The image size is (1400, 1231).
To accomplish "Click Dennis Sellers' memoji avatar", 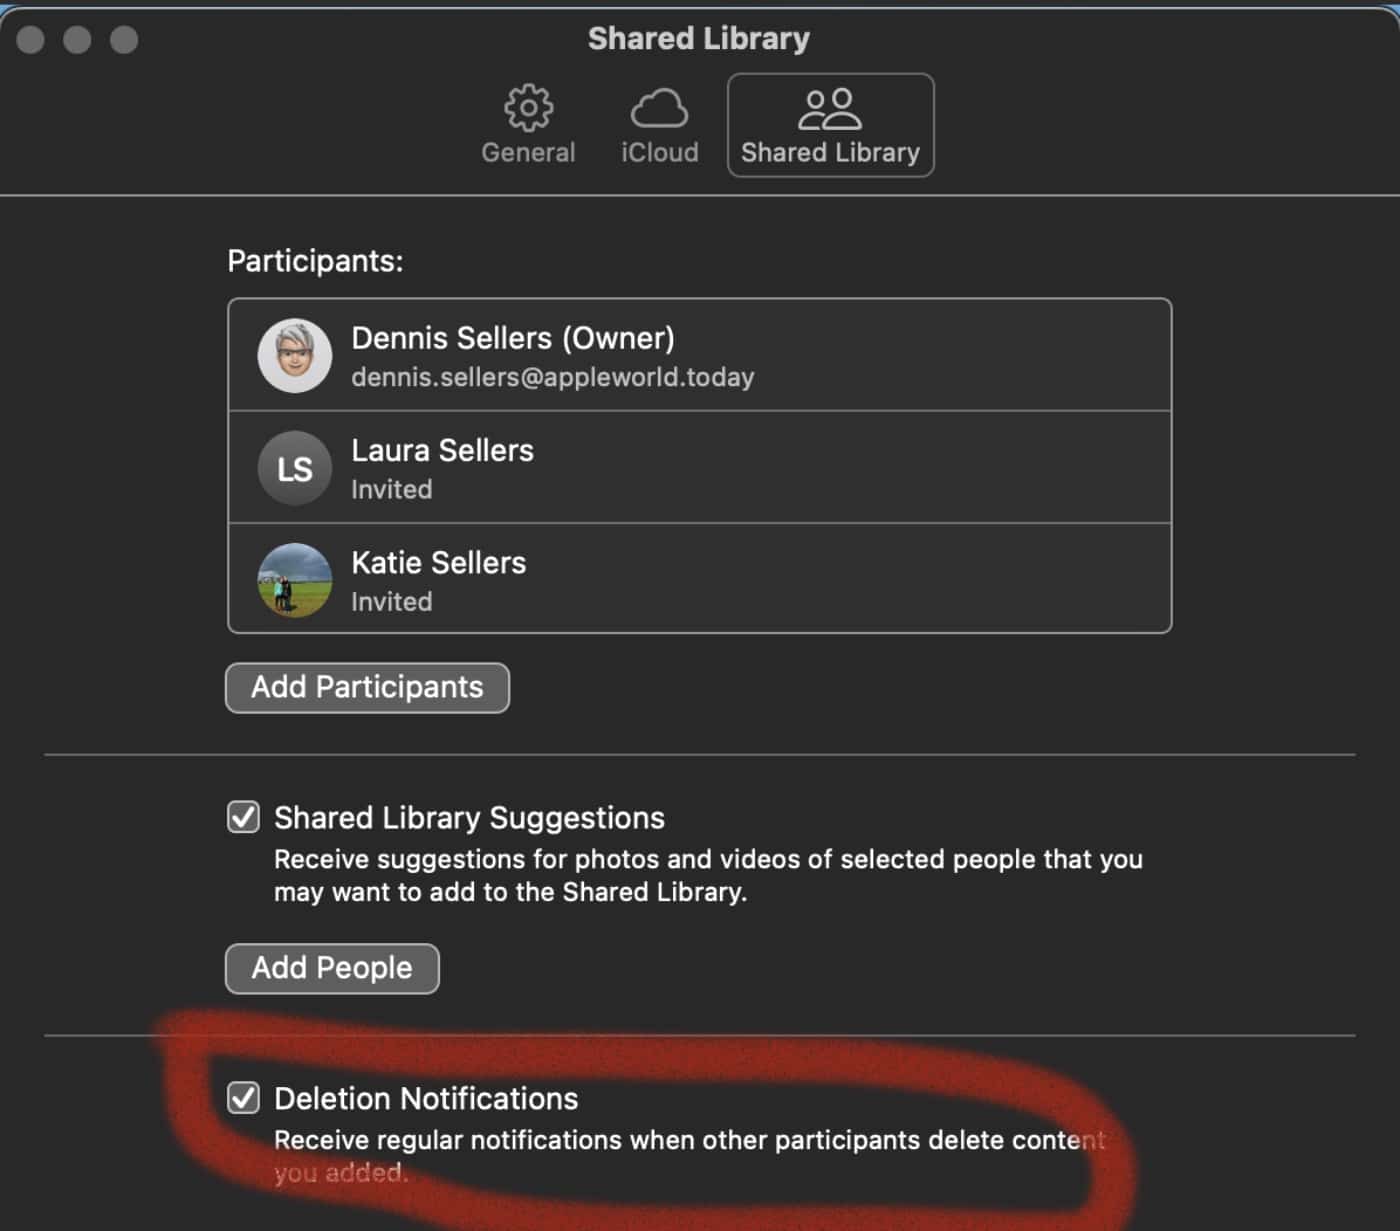I will point(294,356).
